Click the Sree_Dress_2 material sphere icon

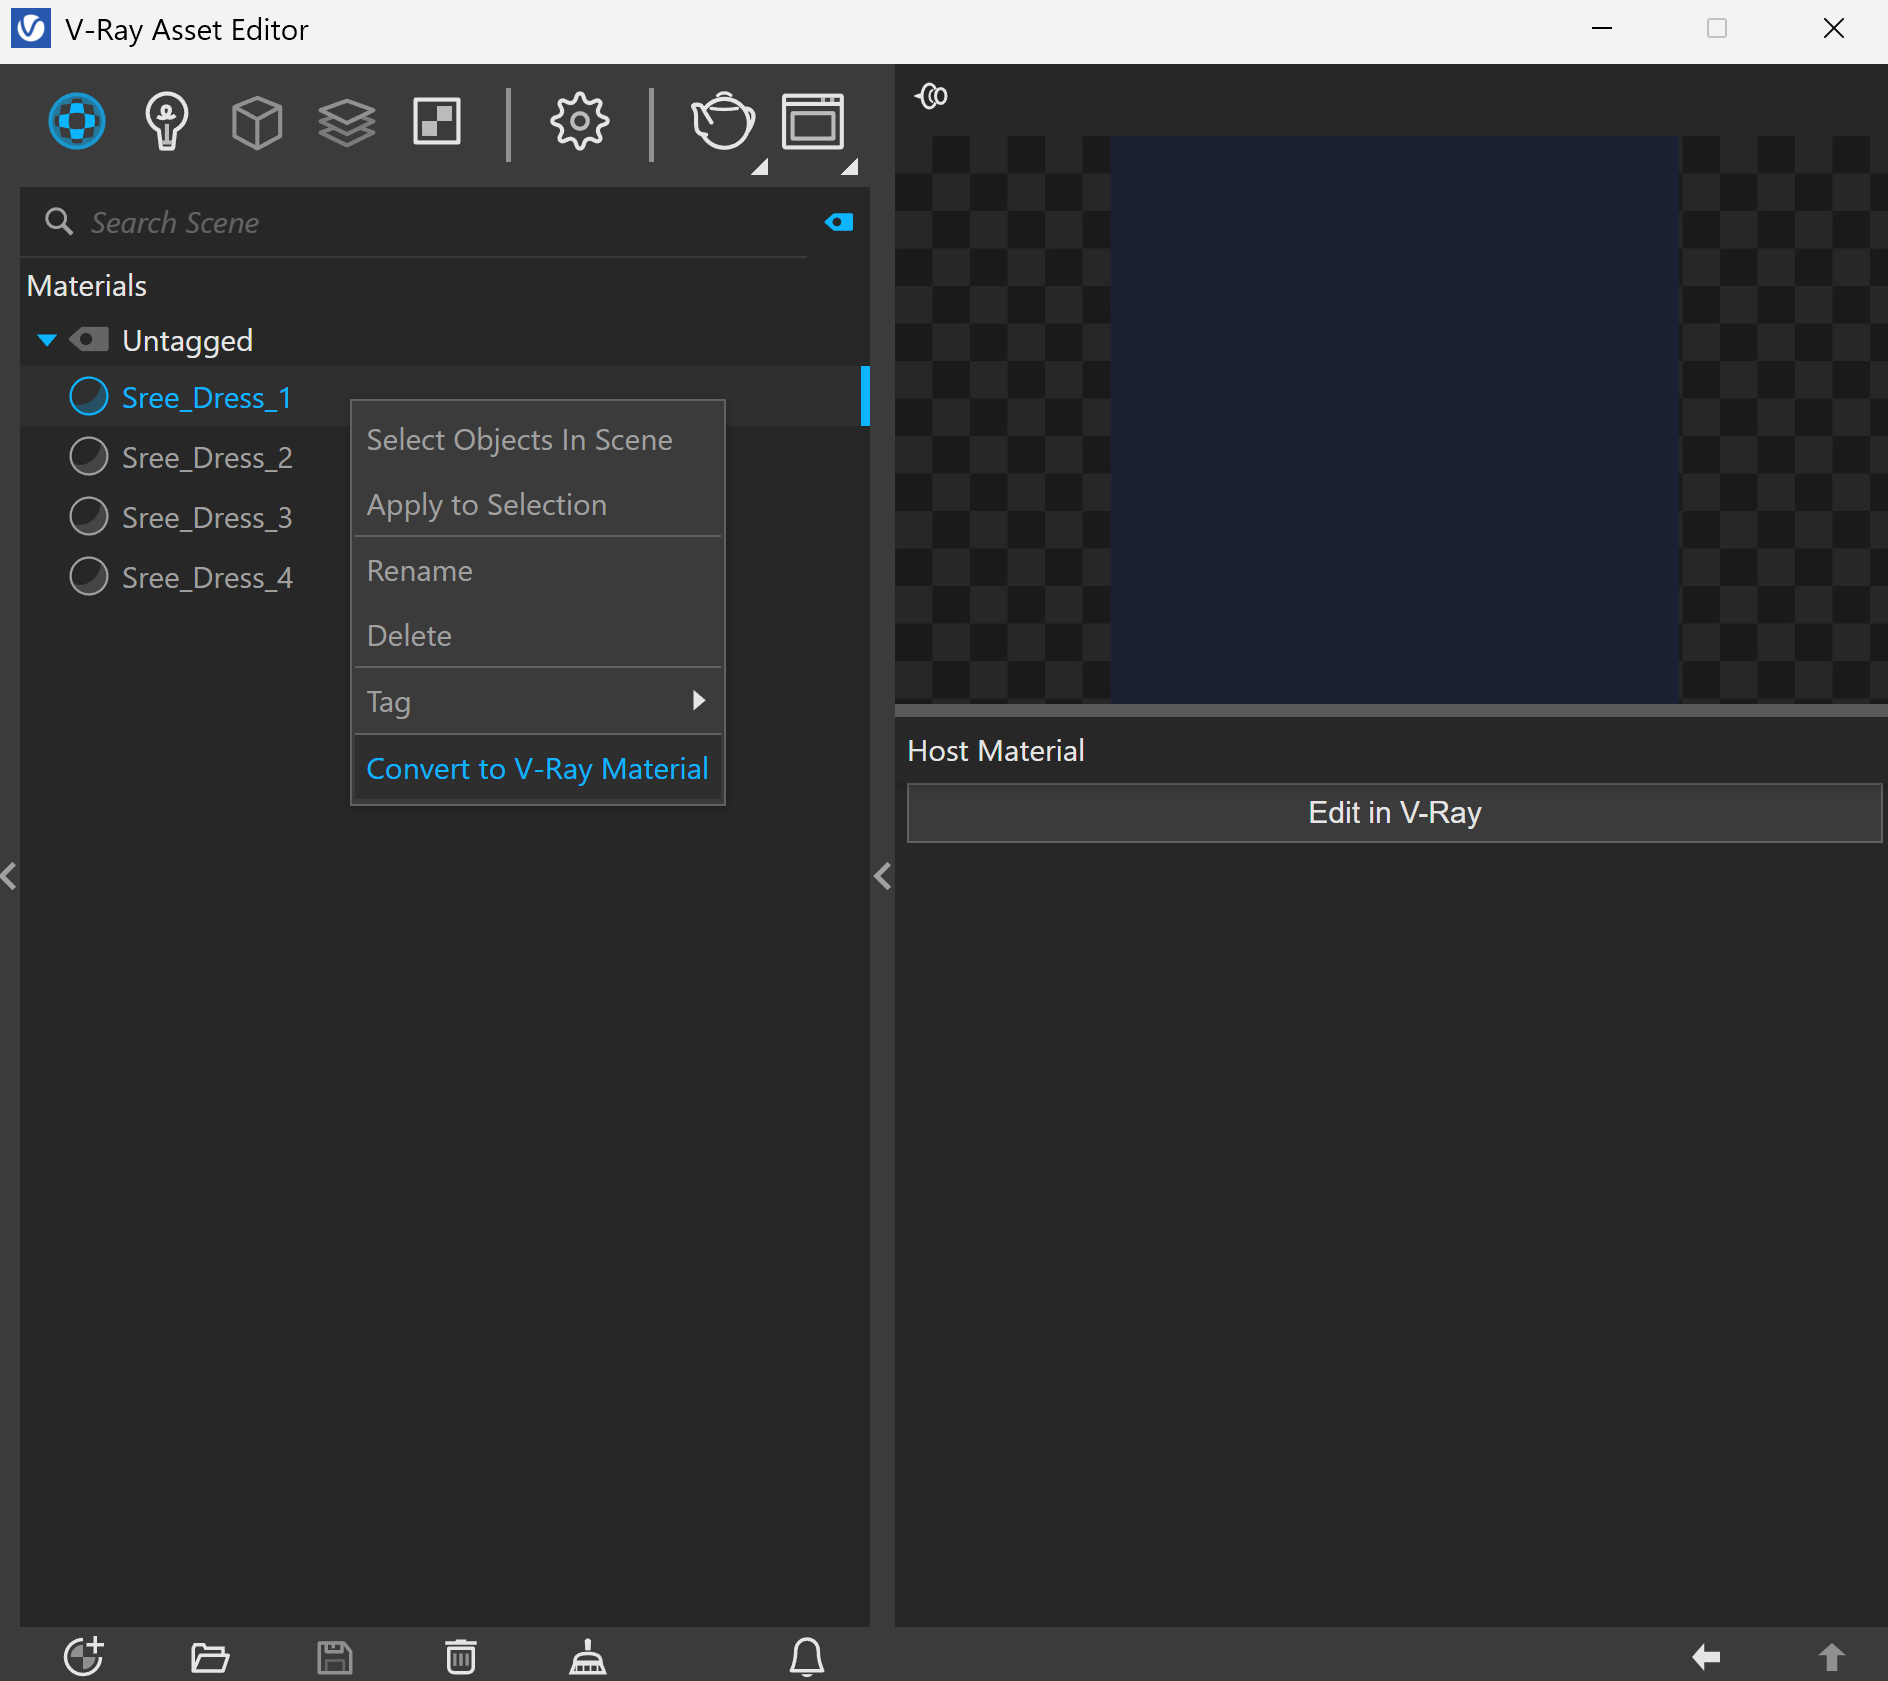pyautogui.click(x=89, y=456)
